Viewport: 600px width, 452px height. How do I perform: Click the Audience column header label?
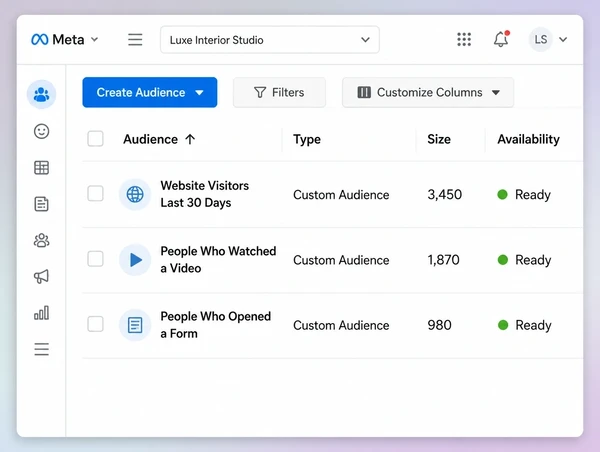click(x=150, y=139)
